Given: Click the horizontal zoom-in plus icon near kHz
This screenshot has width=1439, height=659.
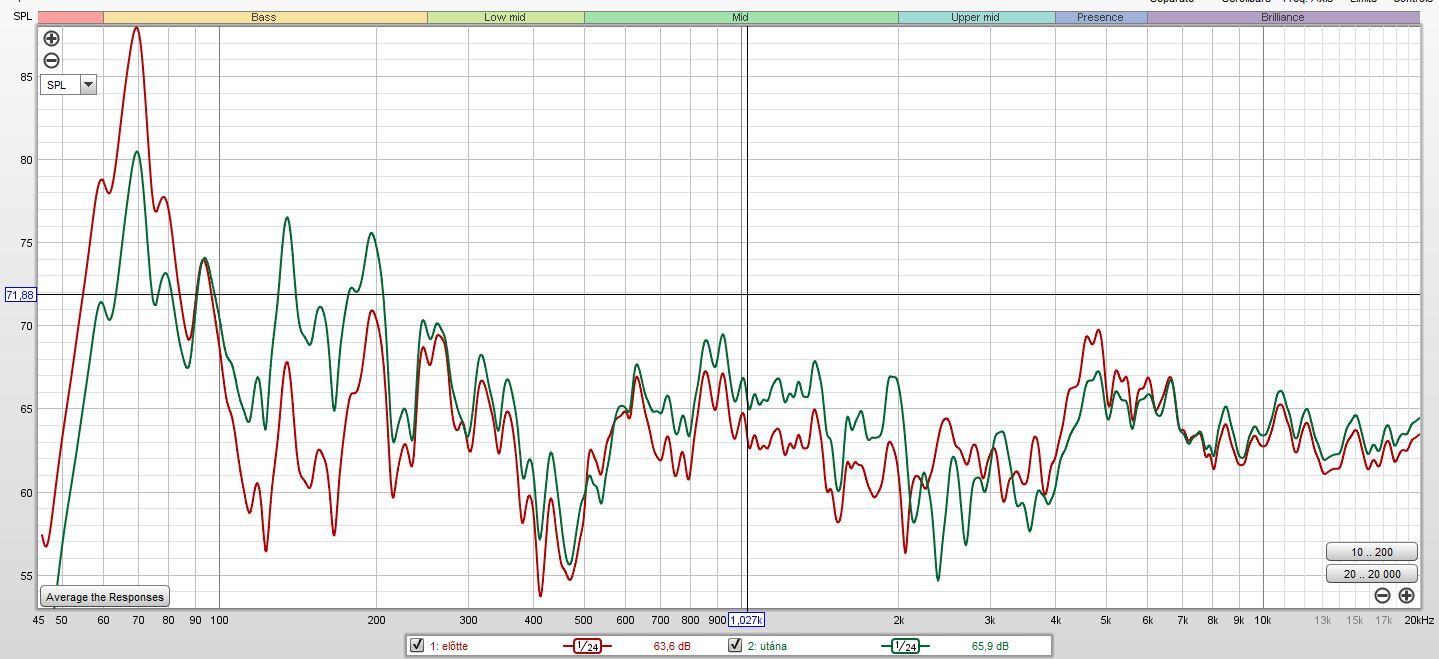Looking at the screenshot, I should coord(1406,595).
